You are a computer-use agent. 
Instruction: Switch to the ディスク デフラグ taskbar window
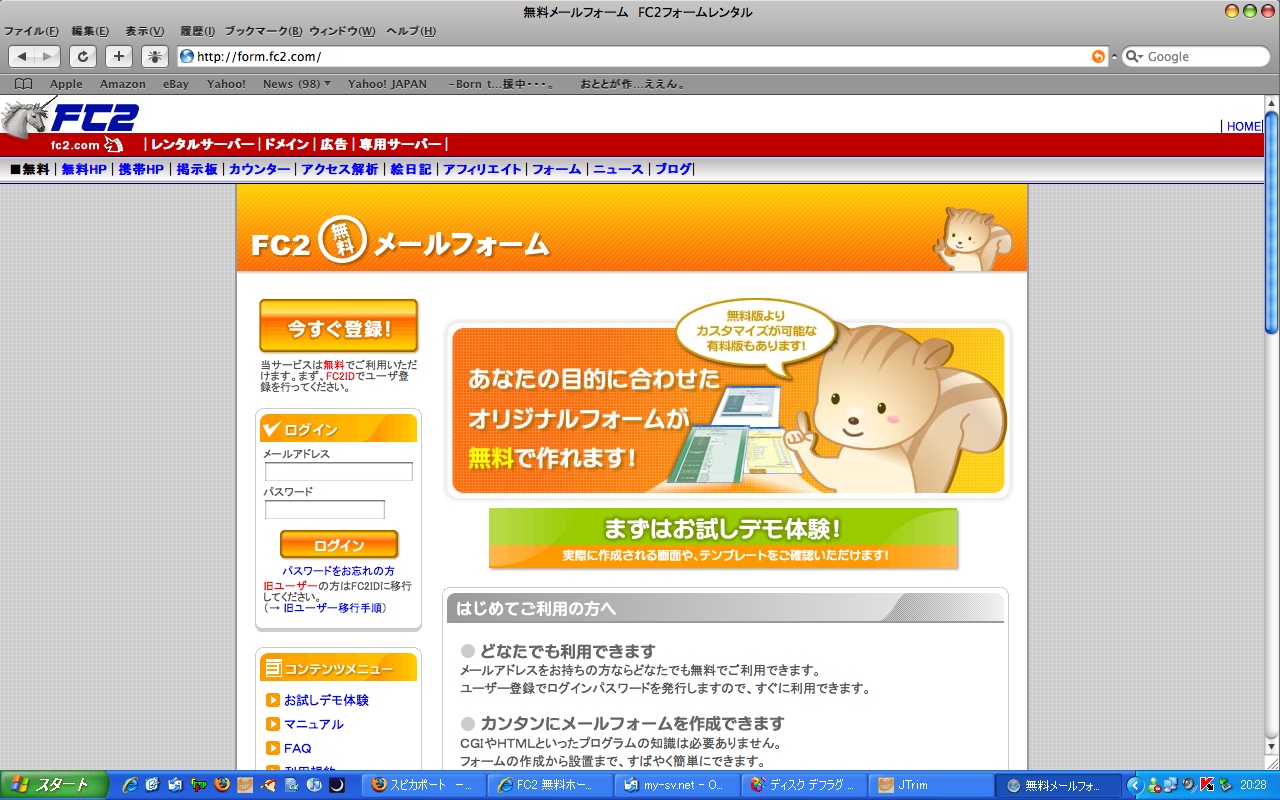click(x=804, y=785)
